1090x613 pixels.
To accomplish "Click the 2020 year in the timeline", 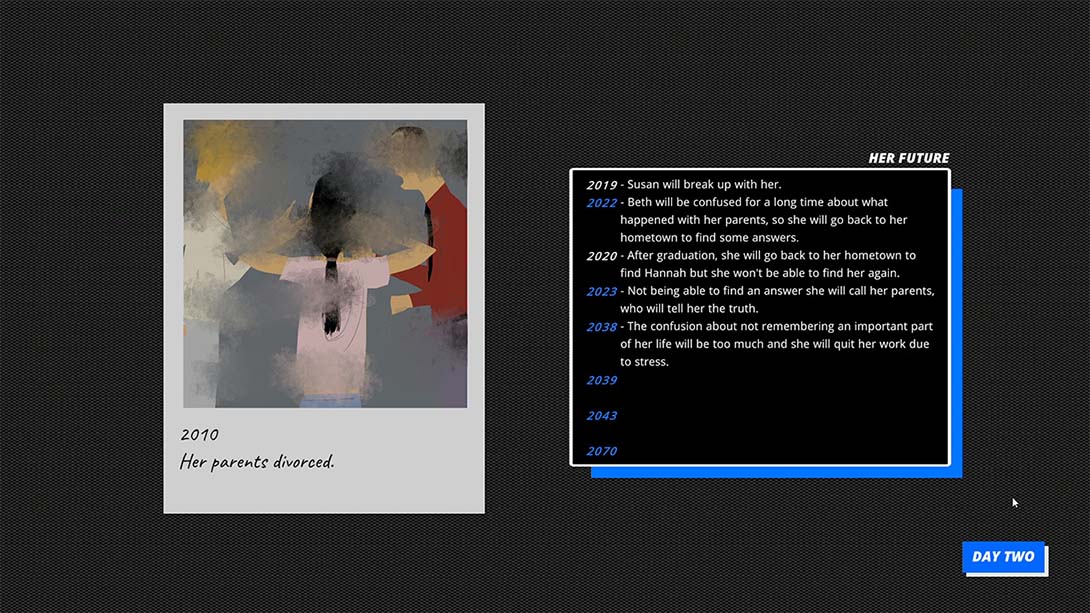I will pos(601,256).
